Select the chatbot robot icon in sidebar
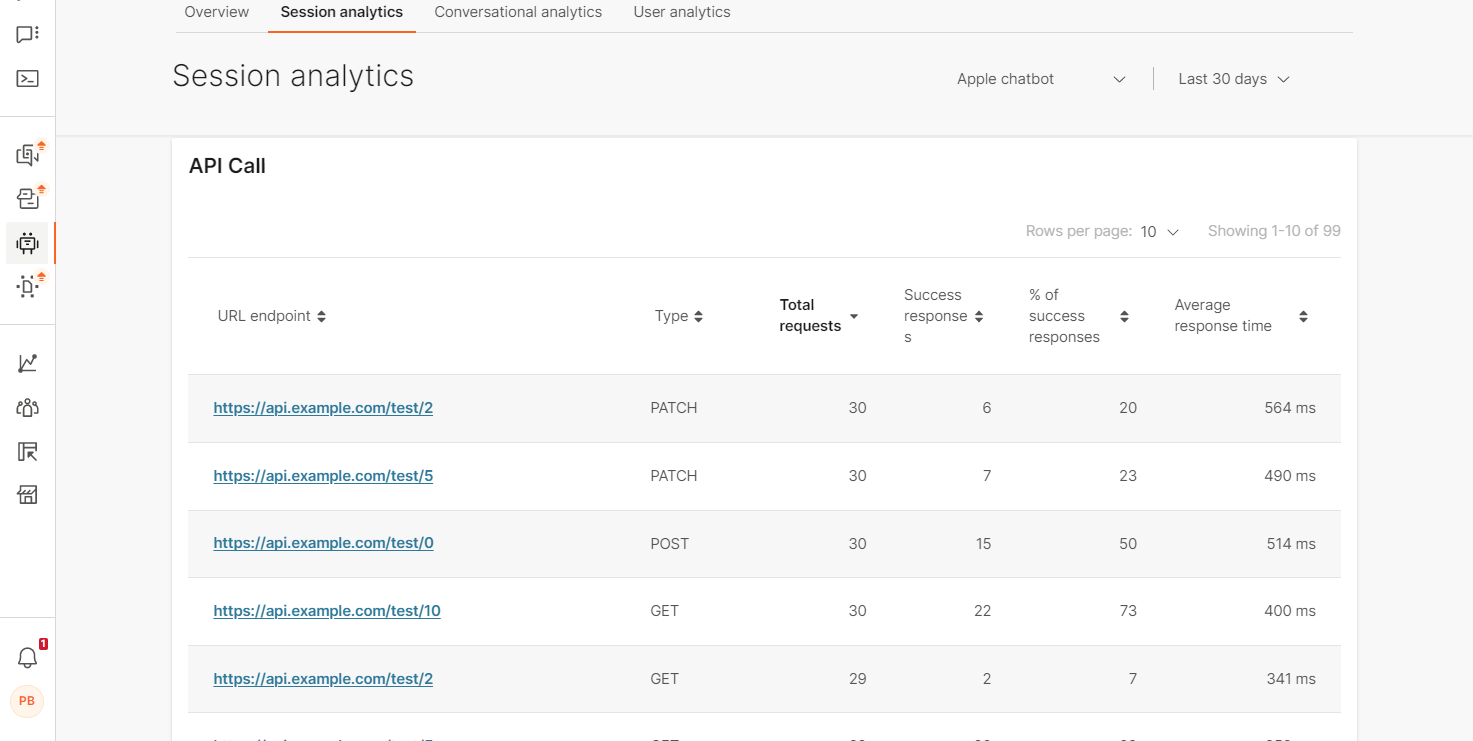The width and height of the screenshot is (1473, 741). point(27,243)
